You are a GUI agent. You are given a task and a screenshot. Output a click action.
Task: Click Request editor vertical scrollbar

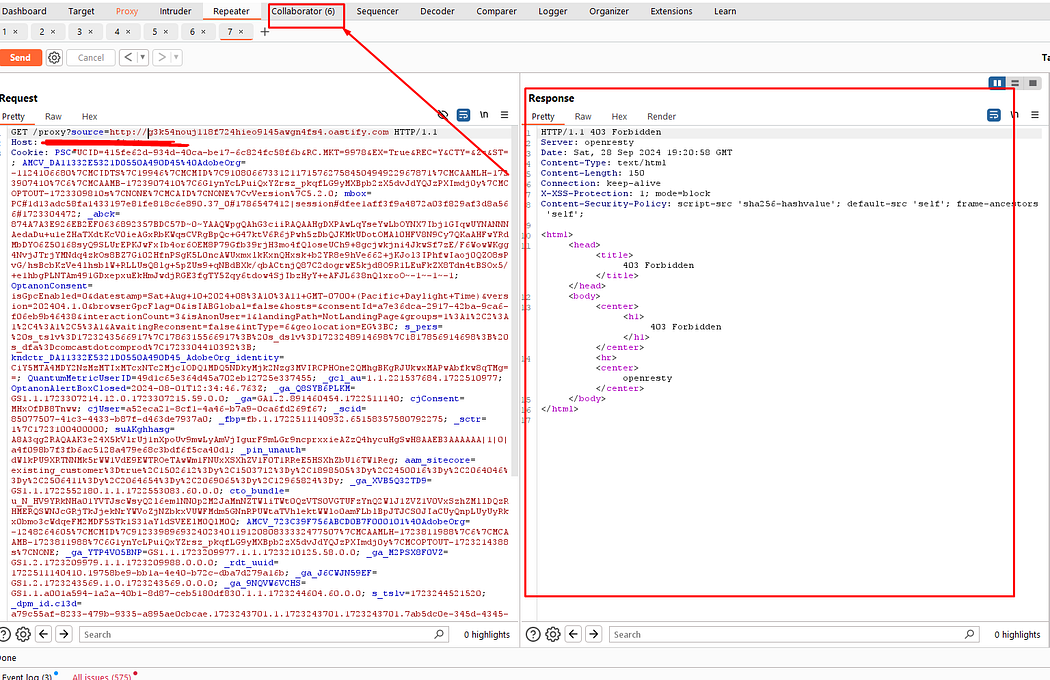pyautogui.click(x=514, y=301)
